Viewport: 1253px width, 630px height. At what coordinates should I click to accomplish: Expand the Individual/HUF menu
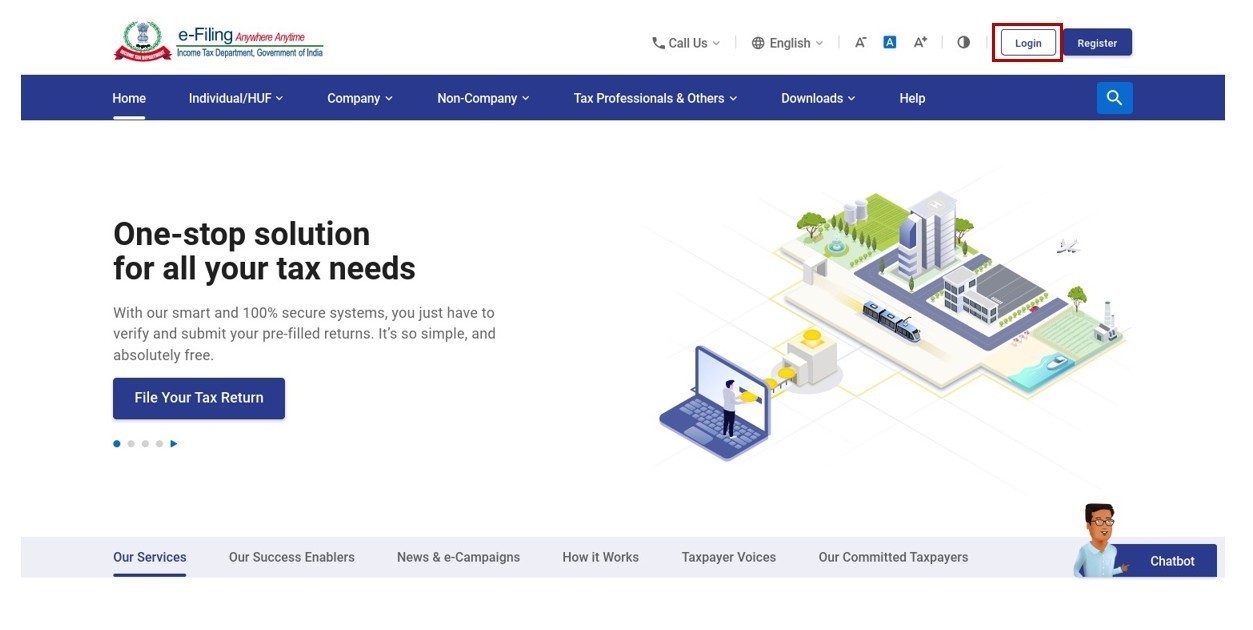click(235, 98)
